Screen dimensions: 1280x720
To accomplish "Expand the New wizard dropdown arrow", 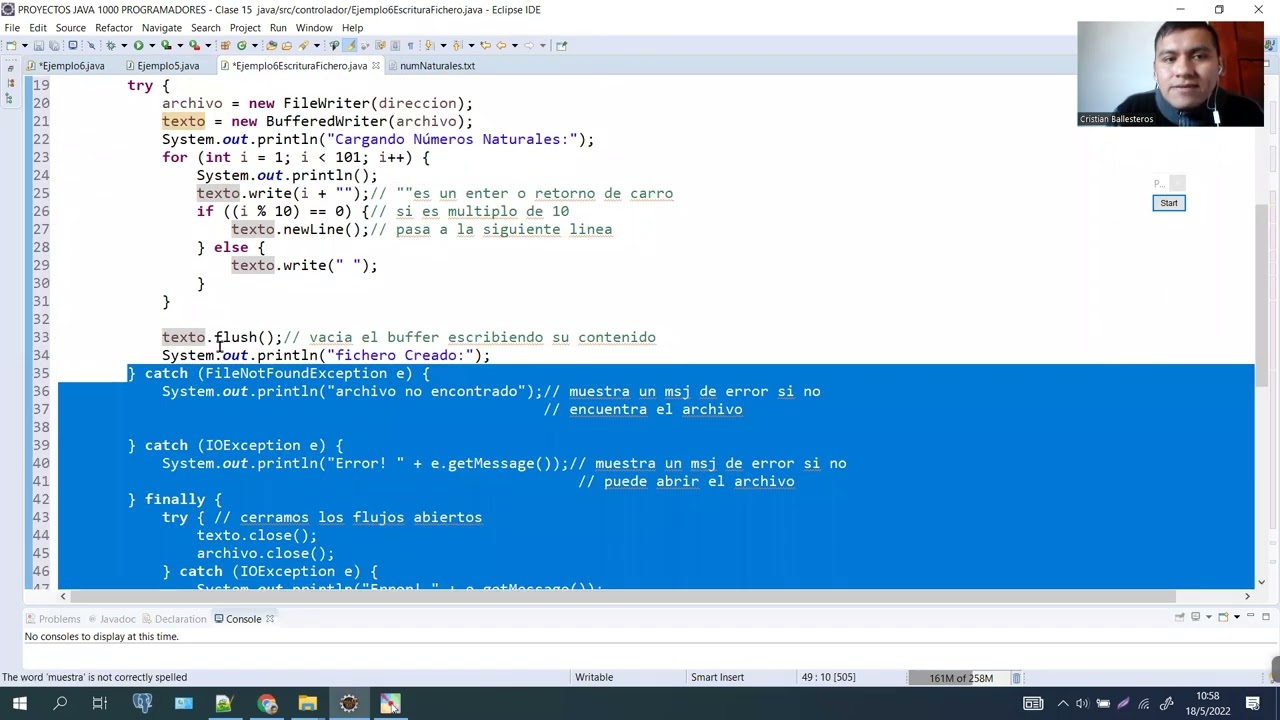I will [25, 45].
